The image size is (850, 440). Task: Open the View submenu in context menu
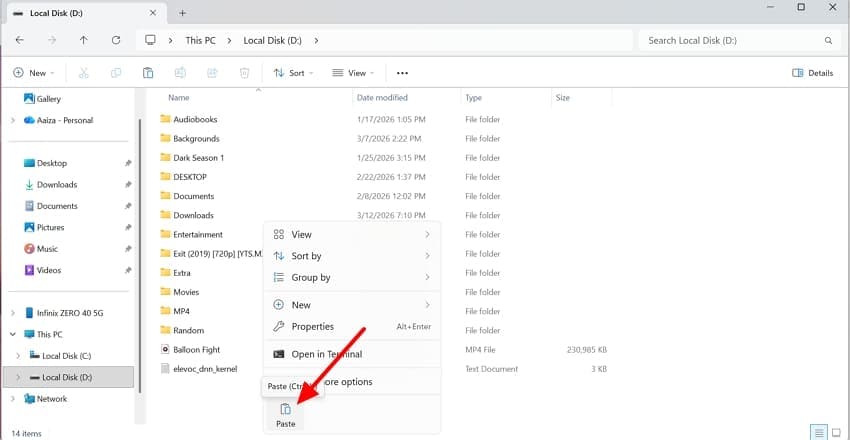pos(352,235)
